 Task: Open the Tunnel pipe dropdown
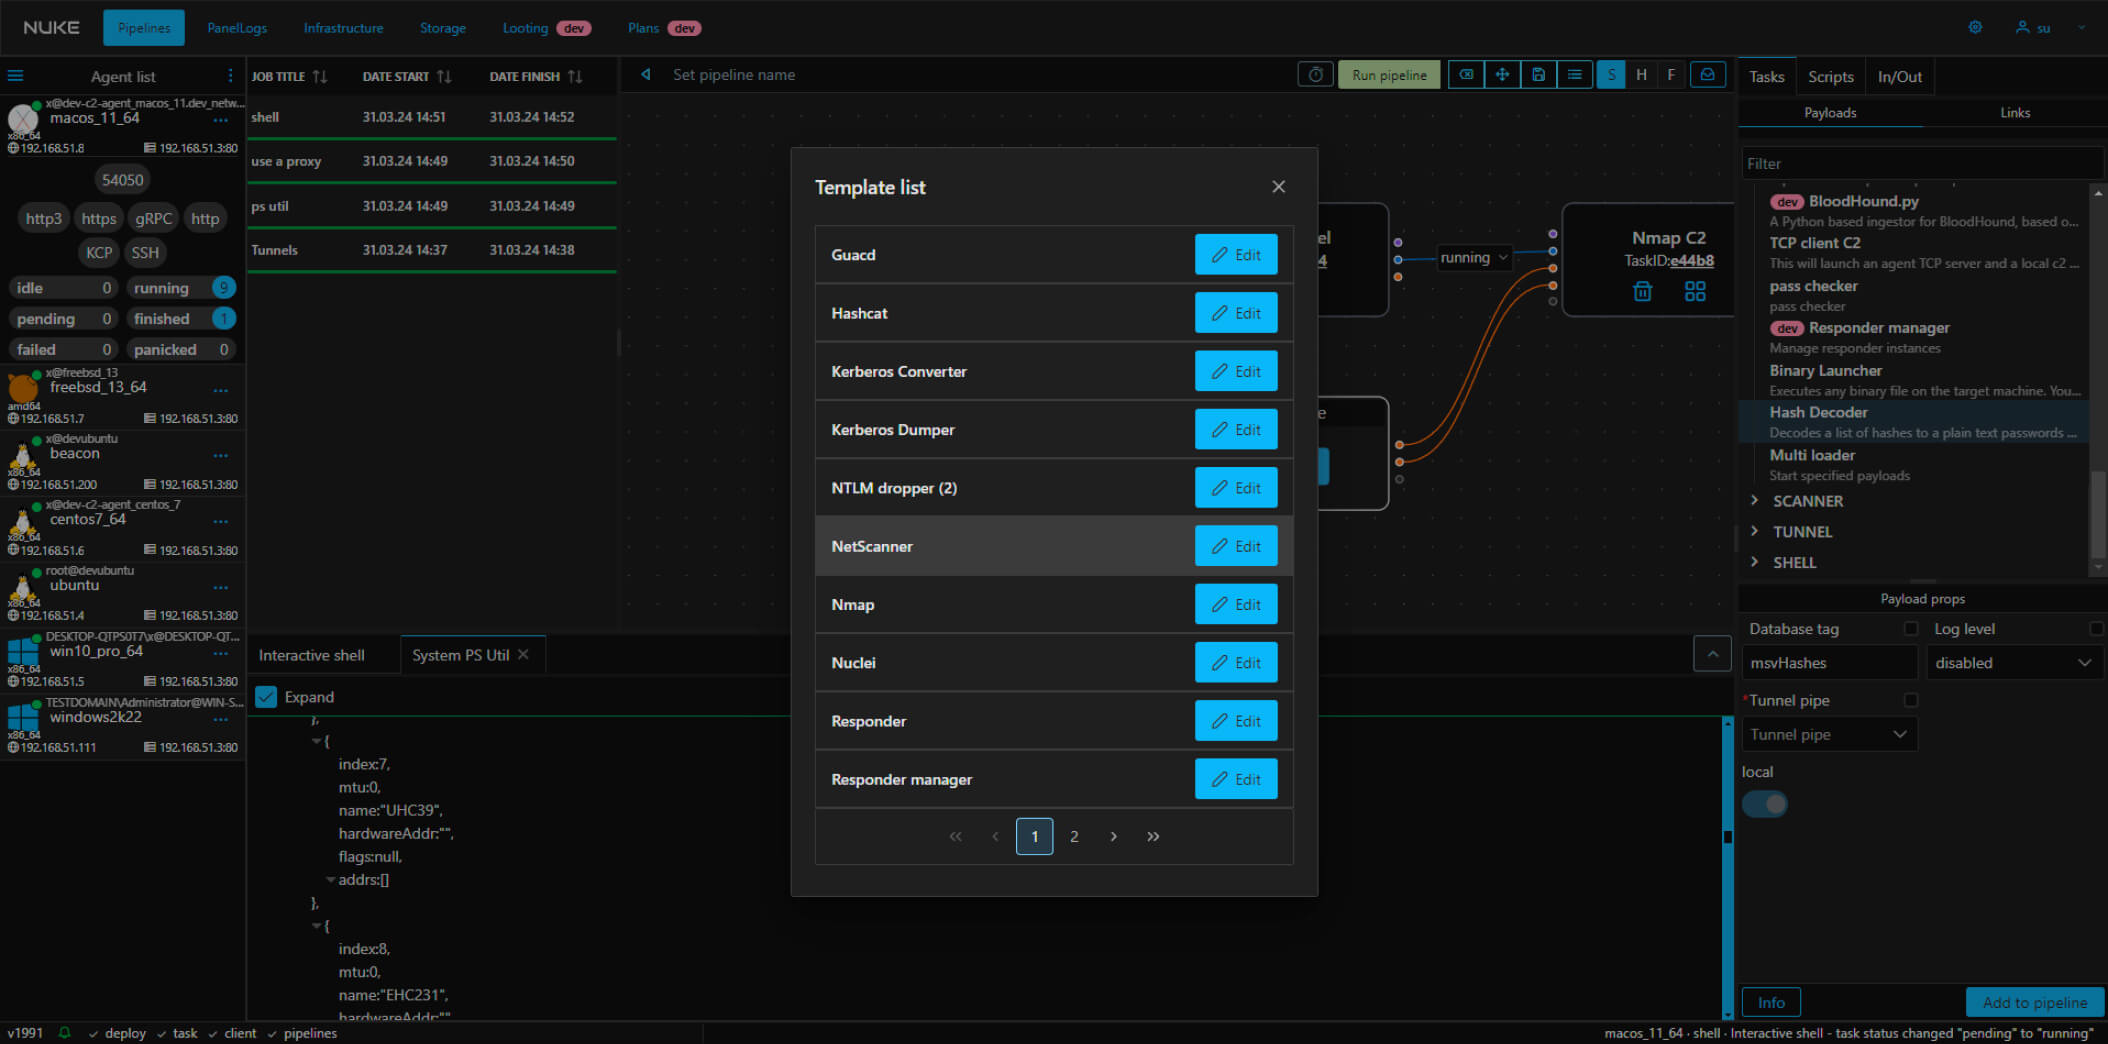tap(1829, 735)
